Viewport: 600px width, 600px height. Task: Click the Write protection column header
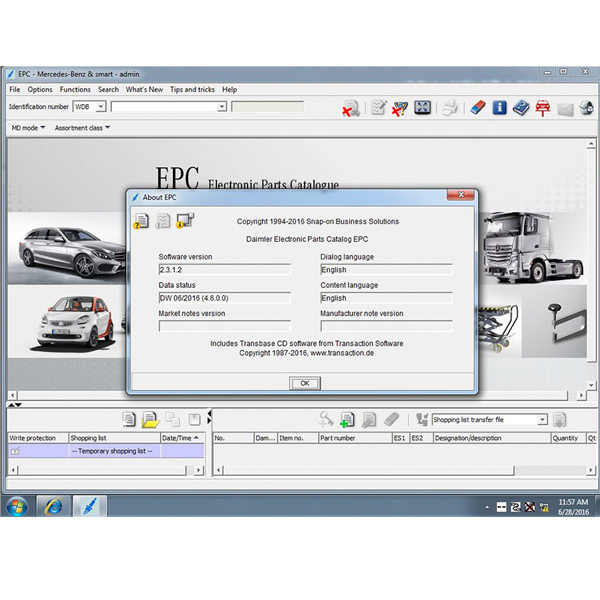click(x=38, y=438)
